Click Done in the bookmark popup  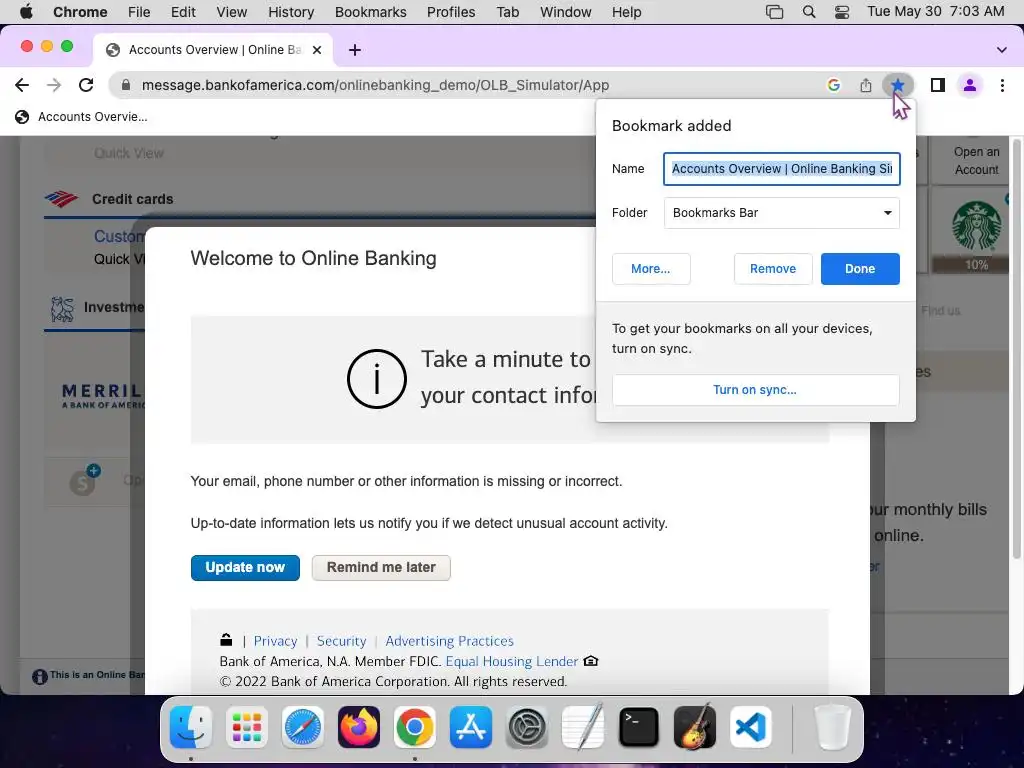[x=860, y=268]
